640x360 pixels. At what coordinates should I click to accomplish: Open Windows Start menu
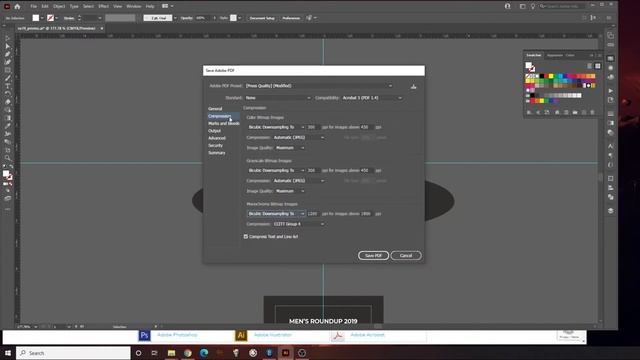click(x=8, y=353)
